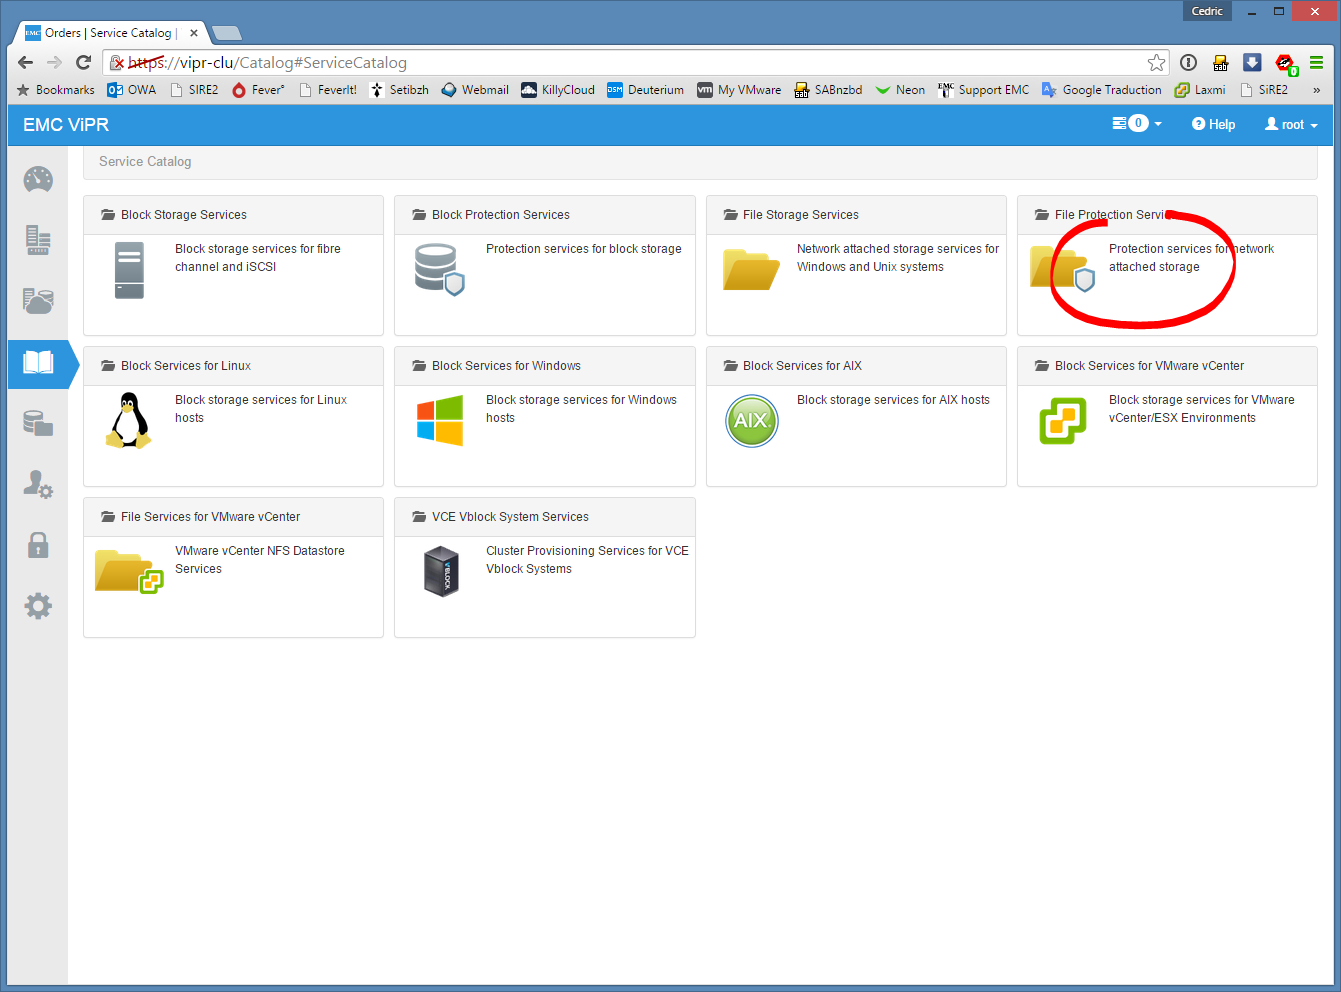This screenshot has height=992, width=1341.
Task: Click the green VMware vCenter squares icon
Action: (1062, 421)
